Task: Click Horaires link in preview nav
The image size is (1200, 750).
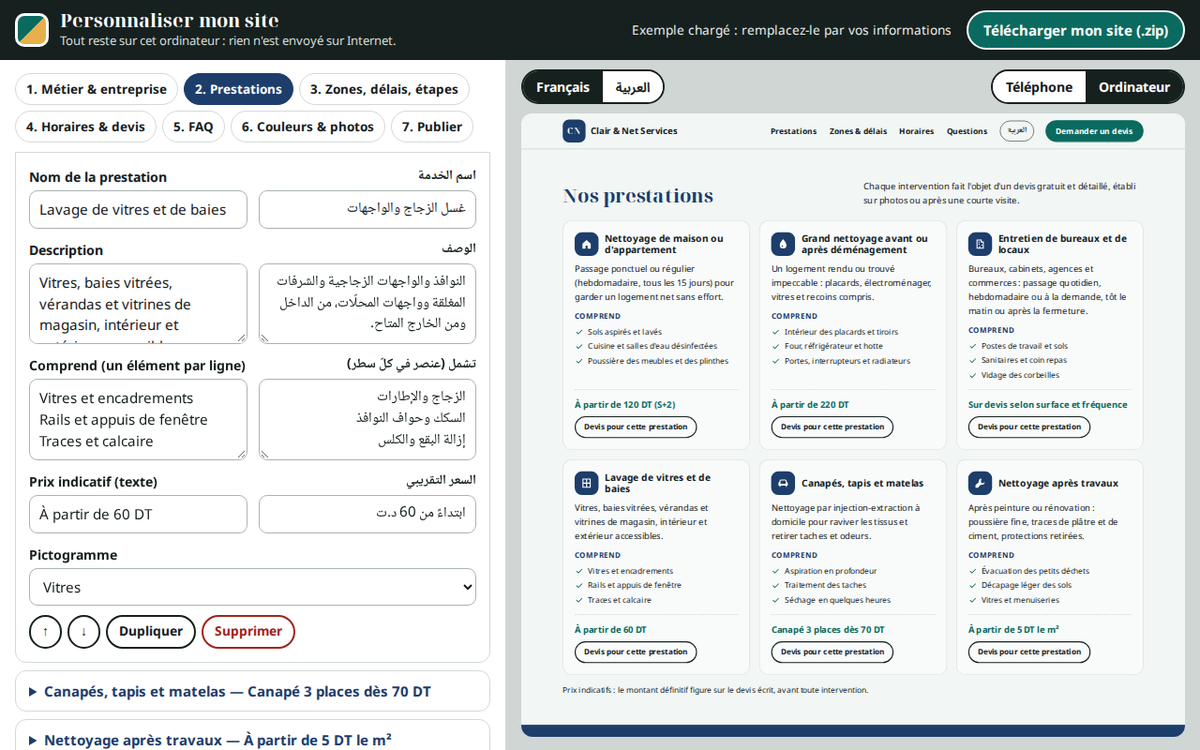Action: coord(916,131)
